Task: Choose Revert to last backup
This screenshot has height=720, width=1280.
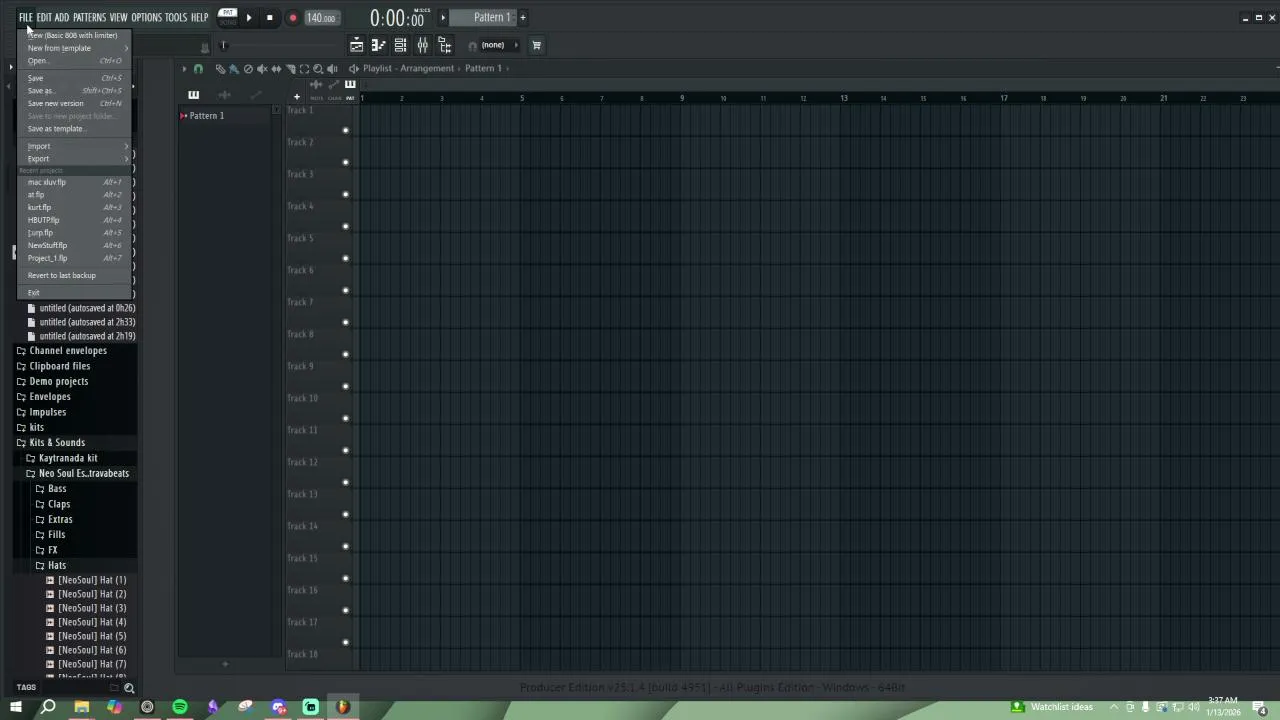Action: (x=74, y=276)
